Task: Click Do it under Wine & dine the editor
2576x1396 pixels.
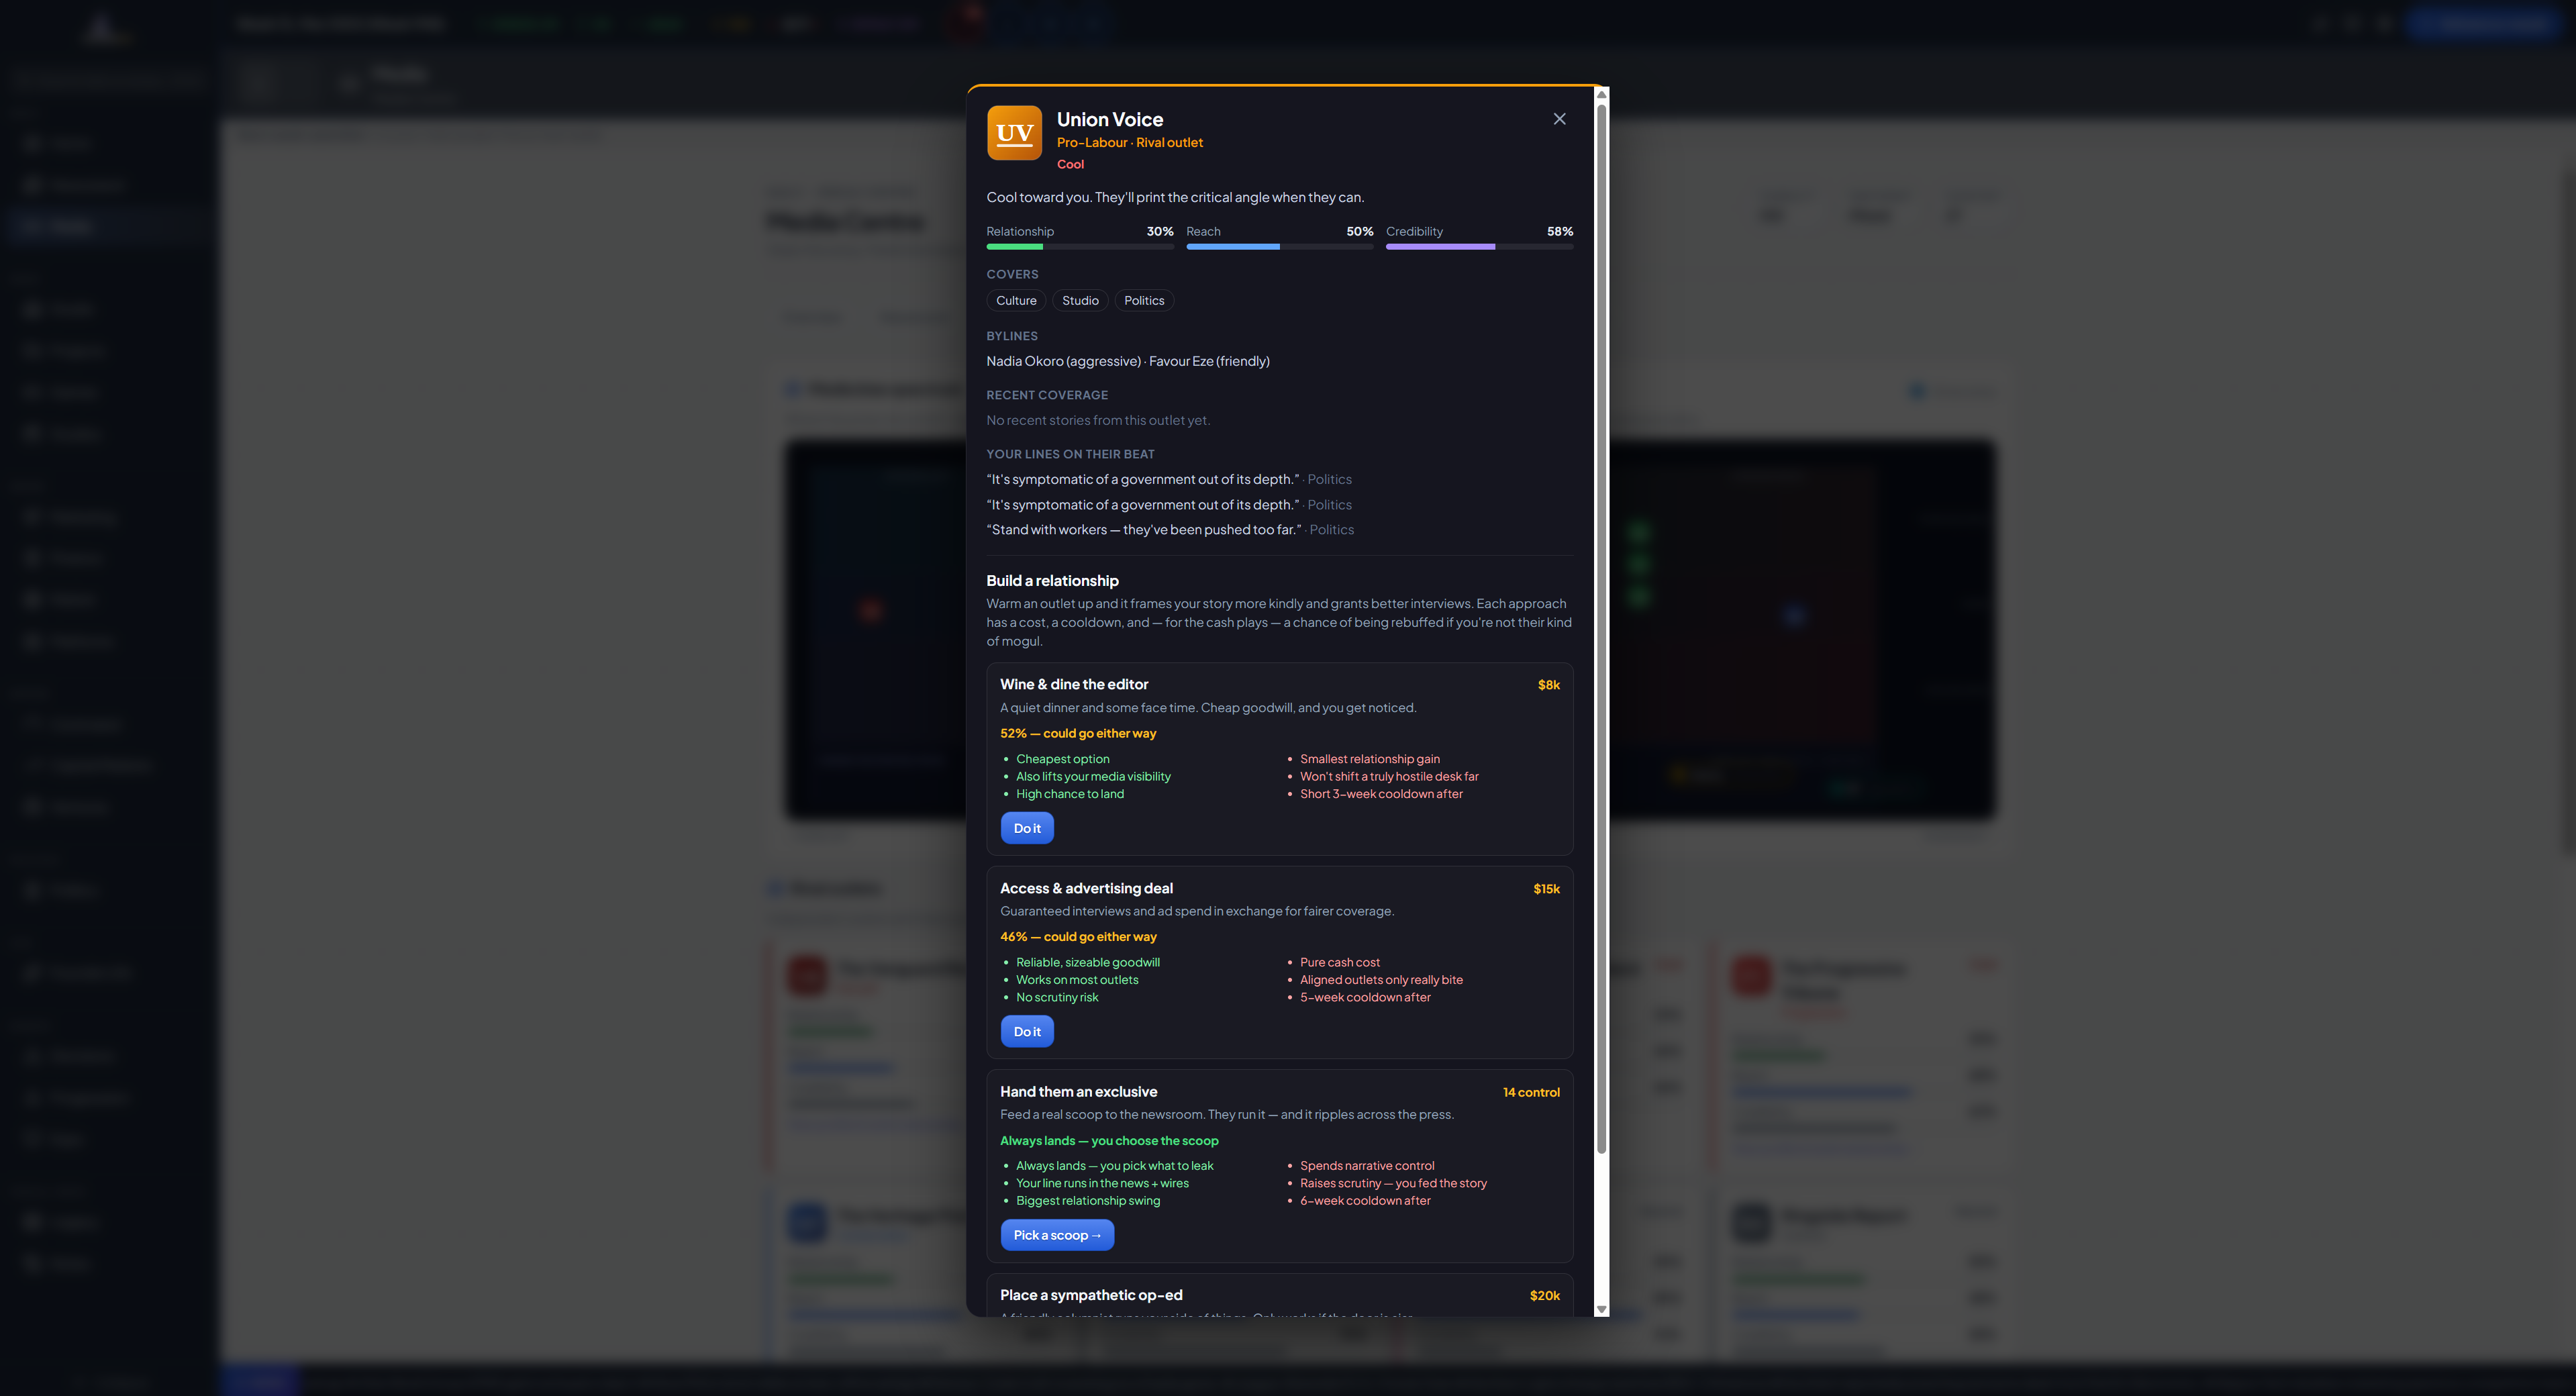Action: (1027, 828)
